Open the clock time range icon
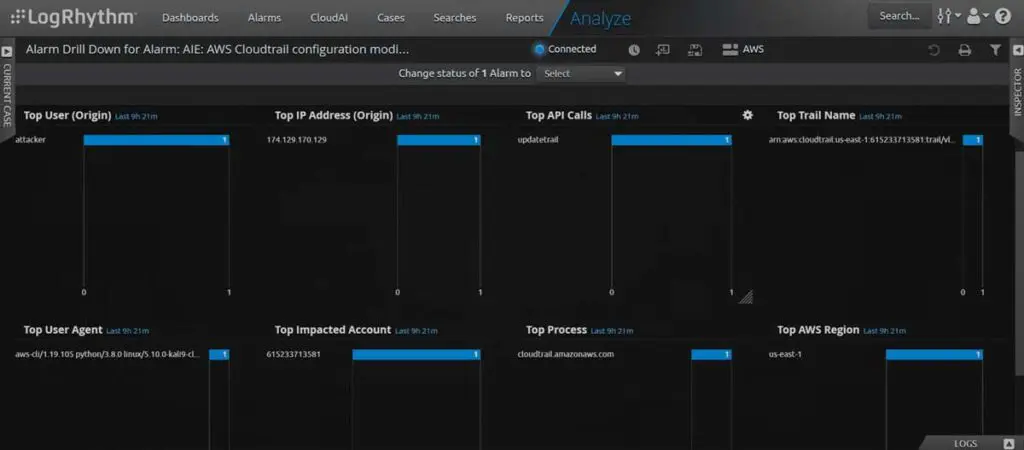The width and height of the screenshot is (1024, 450). pos(634,50)
